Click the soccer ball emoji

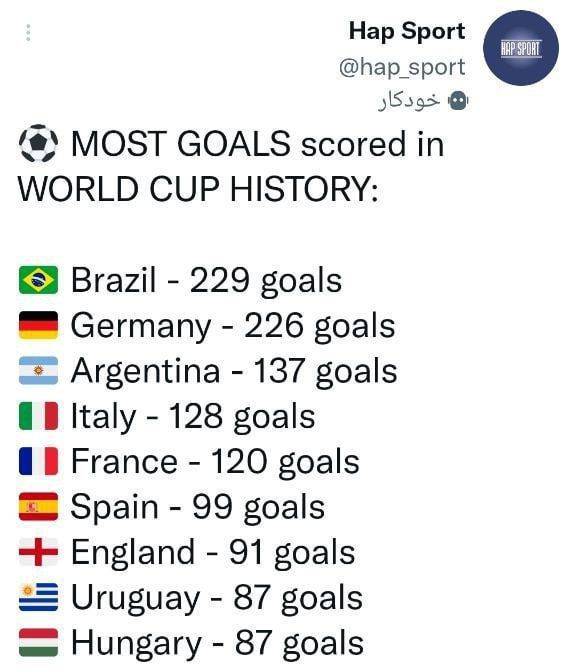[38, 144]
